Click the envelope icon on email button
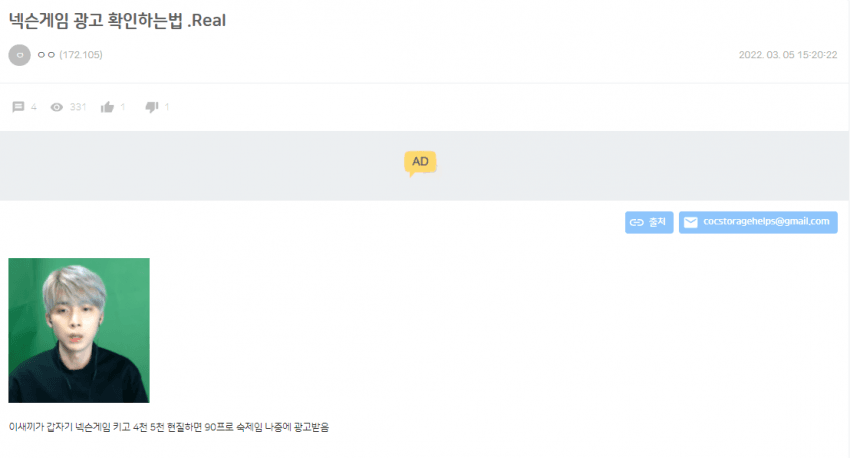850x458 pixels. pyautogui.click(x=691, y=222)
